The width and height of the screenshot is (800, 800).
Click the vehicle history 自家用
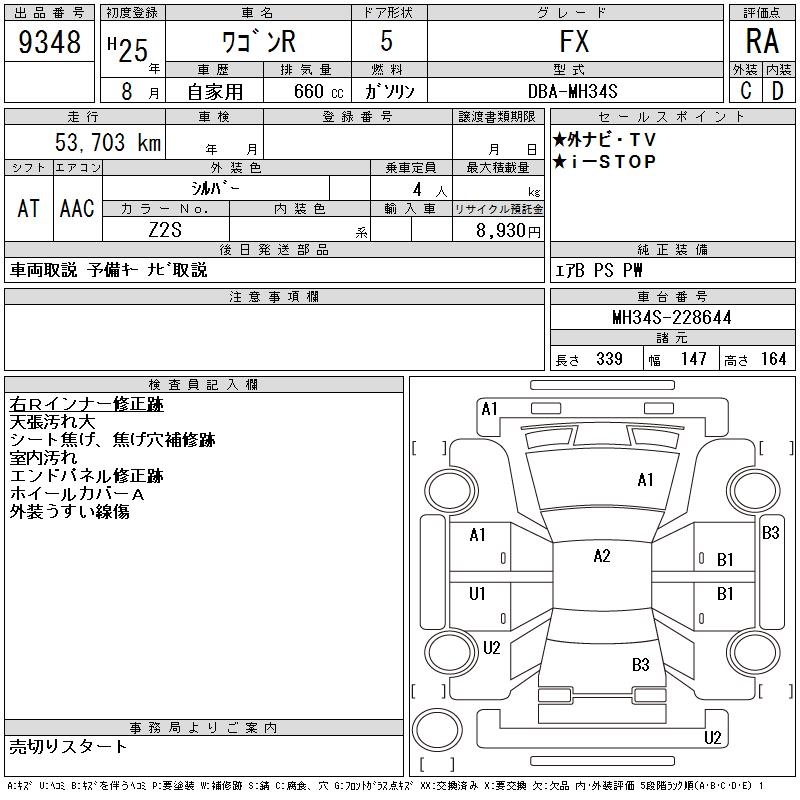click(215, 92)
